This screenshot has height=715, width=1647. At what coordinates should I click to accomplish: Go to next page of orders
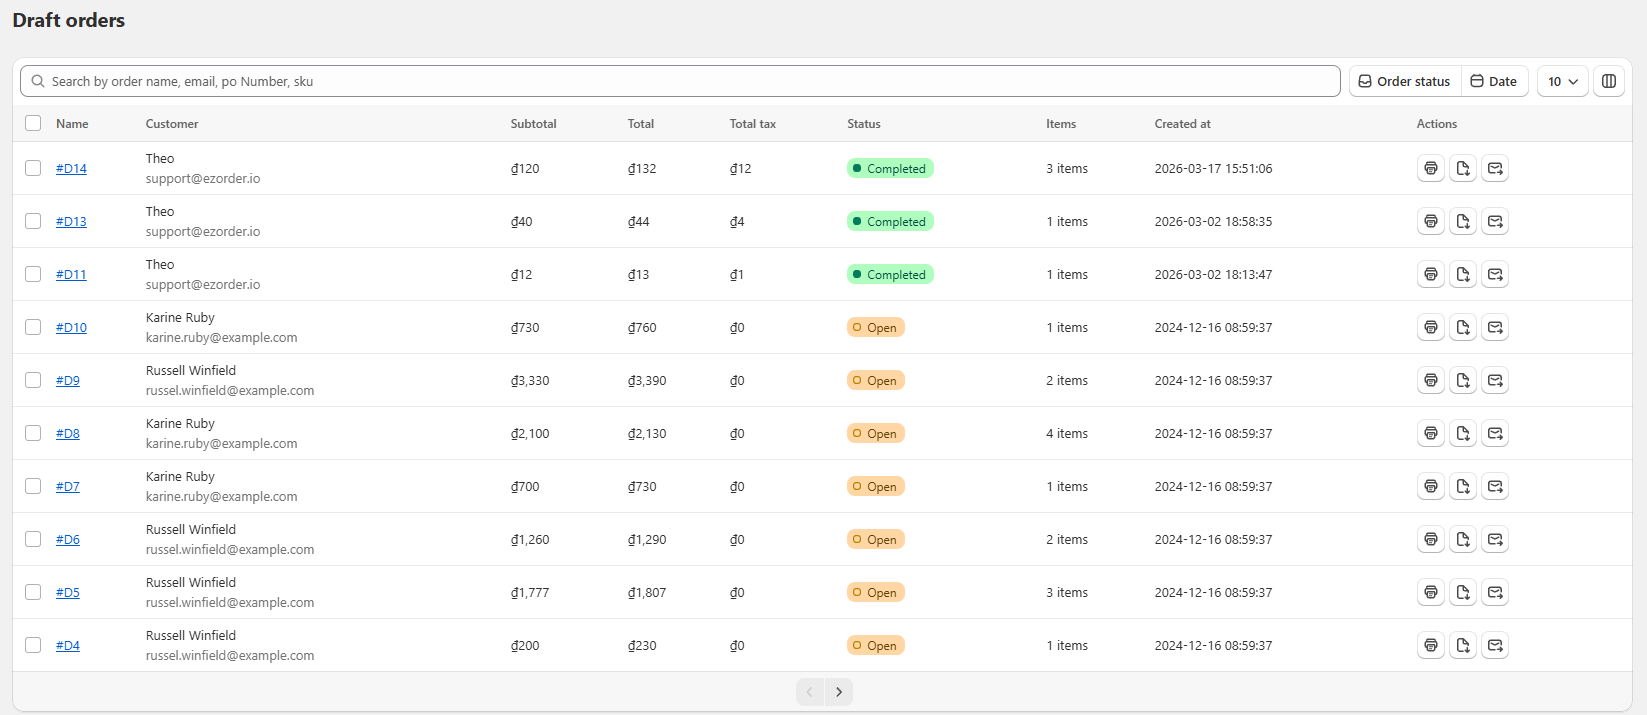[839, 692]
